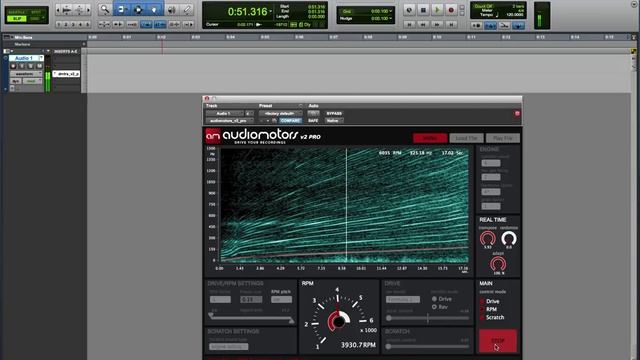Click the COMPARE button in plug-in header
Image resolution: width=640 pixels, height=360 pixels.
290,121
